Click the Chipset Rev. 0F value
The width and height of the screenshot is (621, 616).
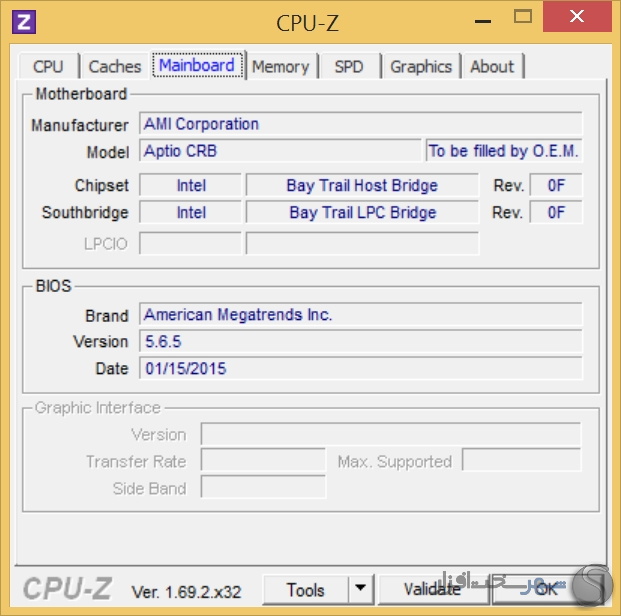click(x=556, y=185)
